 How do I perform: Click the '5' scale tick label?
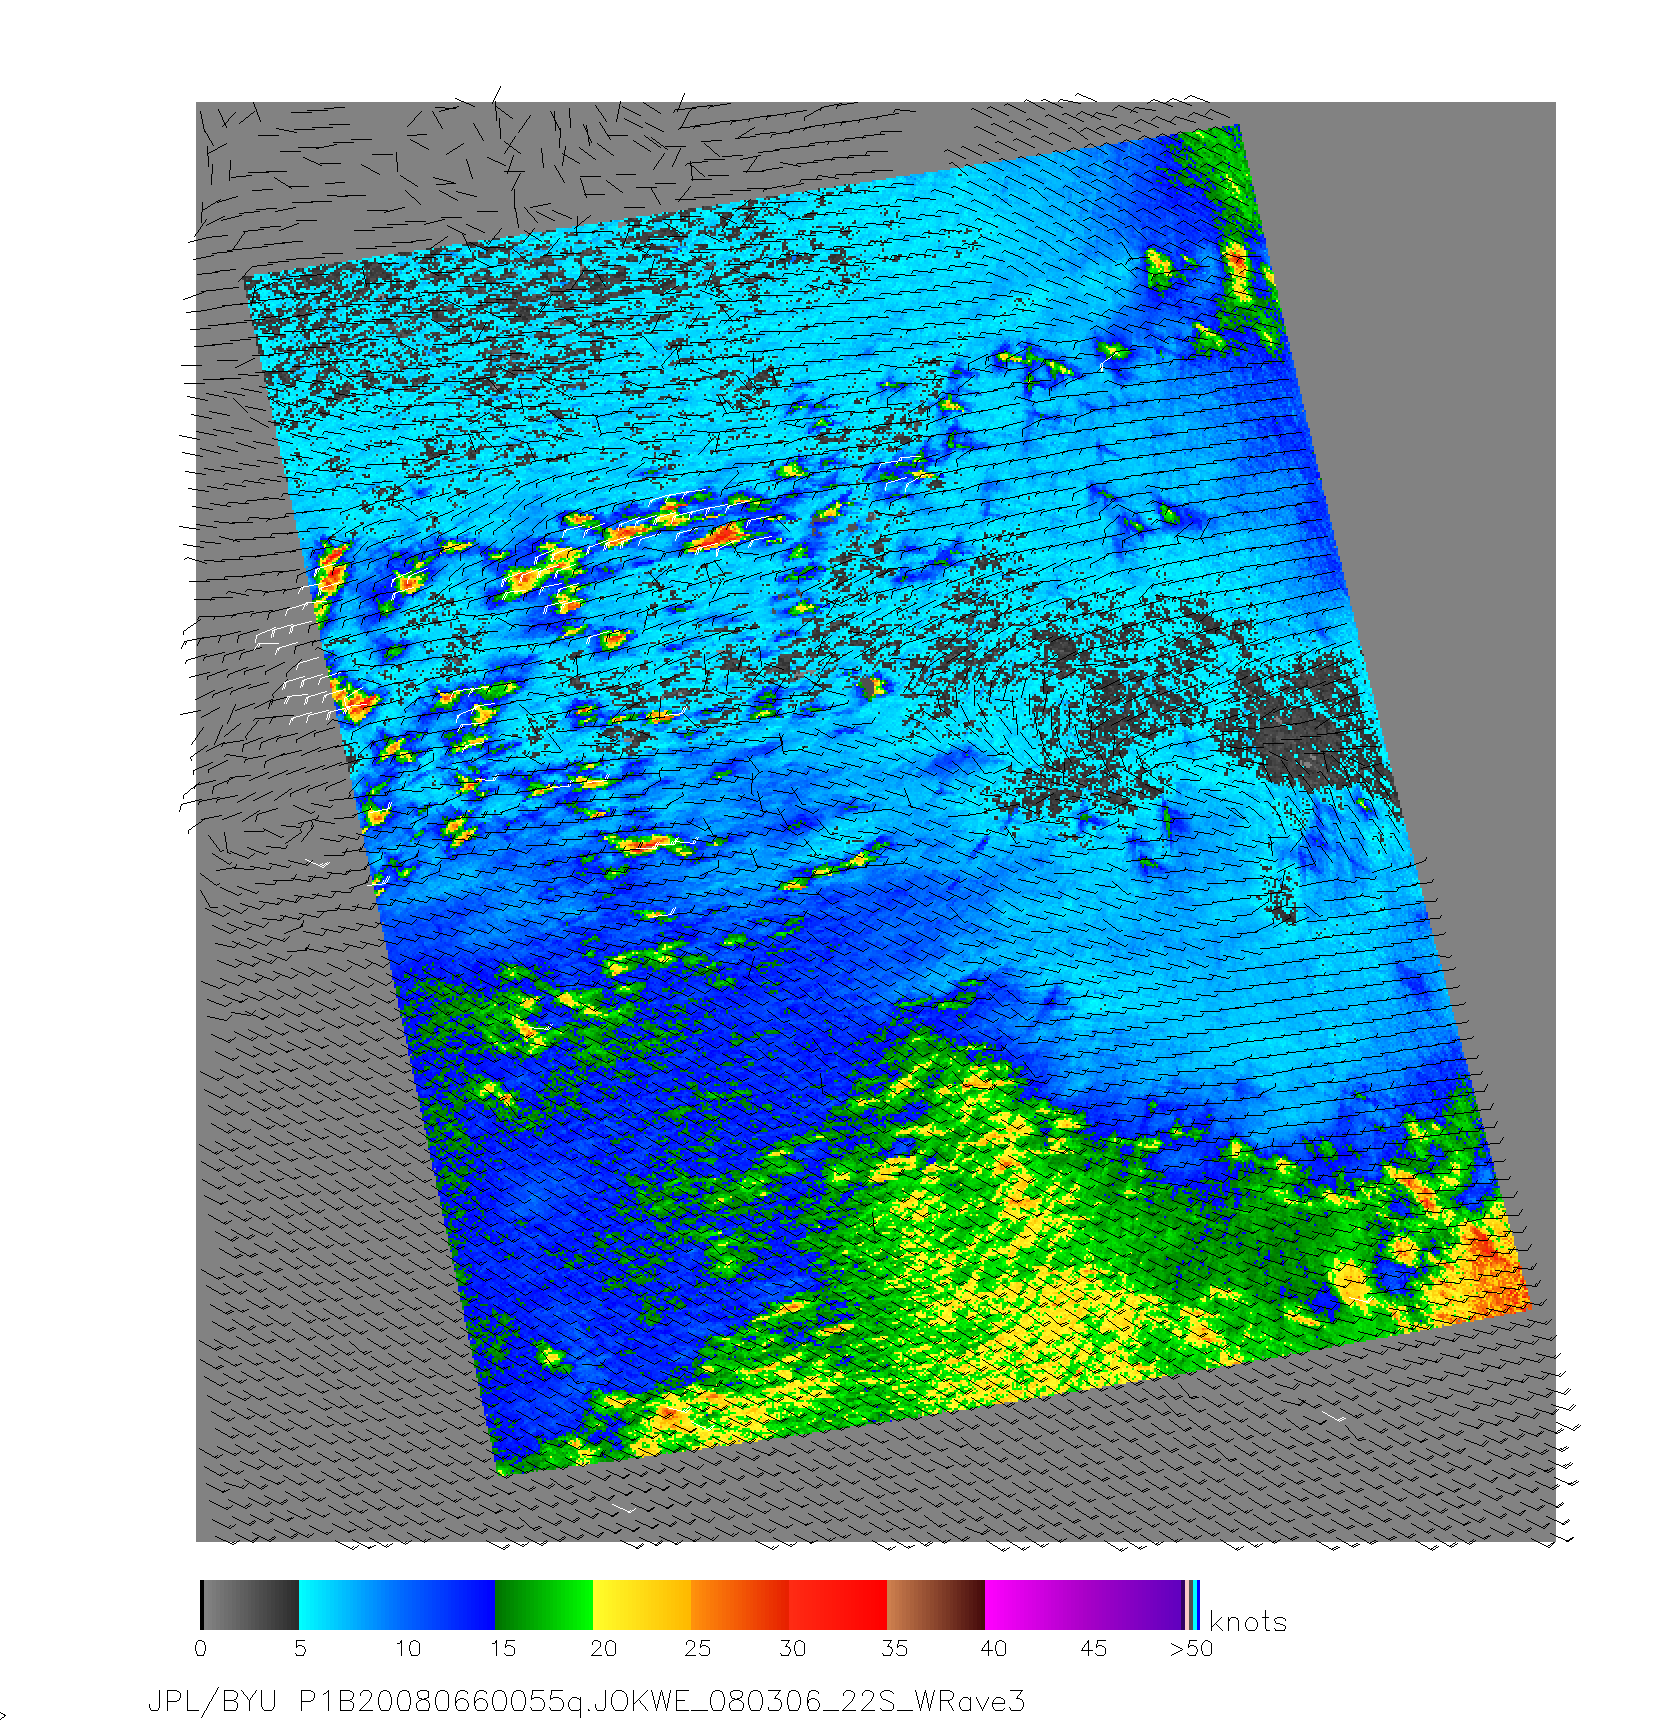[300, 1648]
